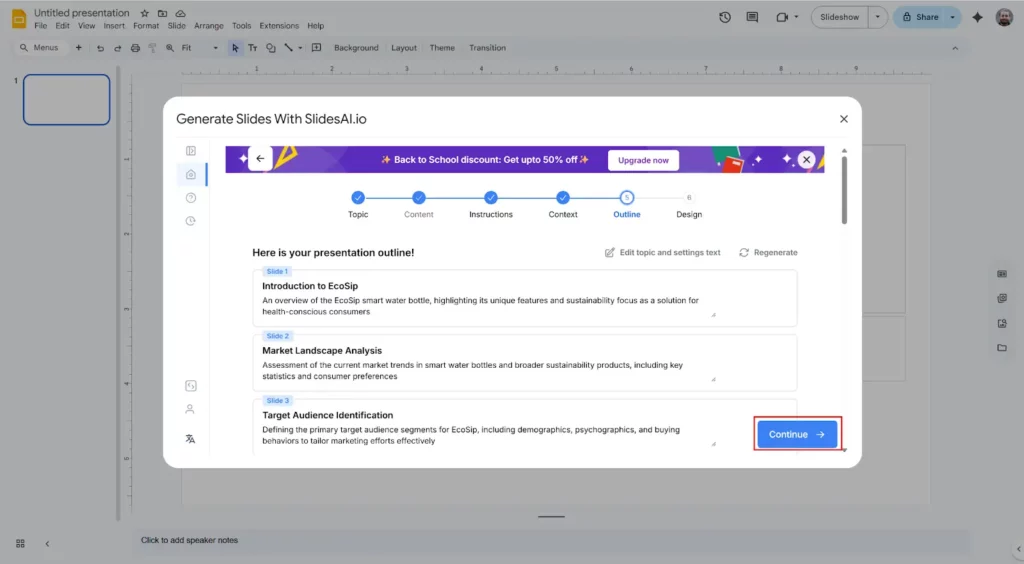Screen dimensions: 1024x564
Task: Toggle the SlidesAI sidebar panel collapse icon
Action: click(191, 151)
